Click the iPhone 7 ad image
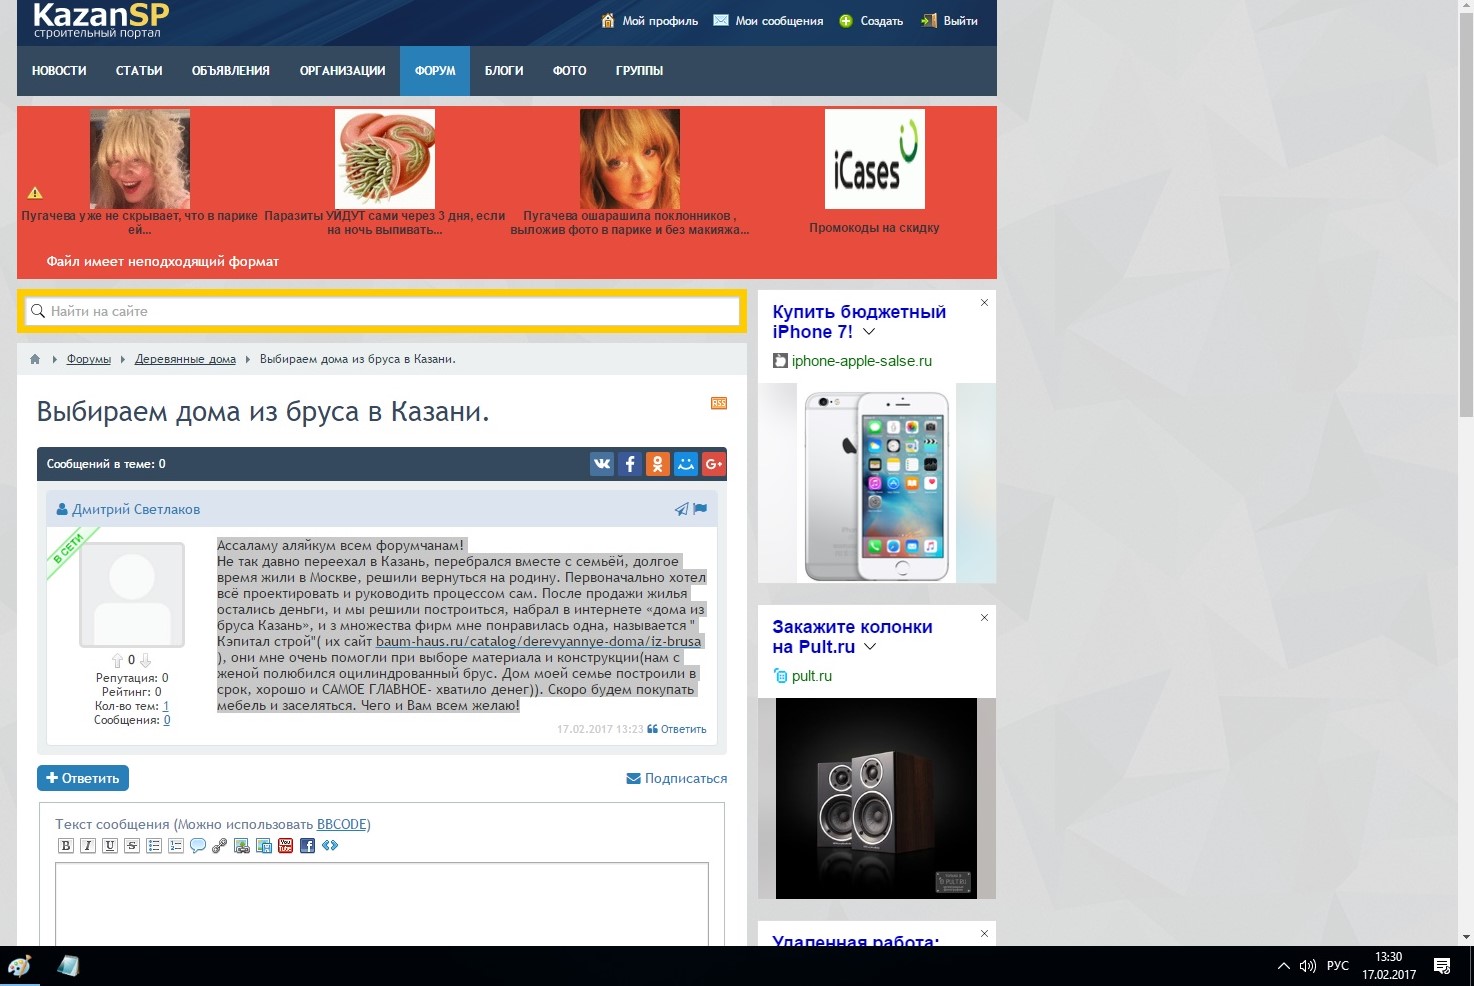 click(x=877, y=483)
